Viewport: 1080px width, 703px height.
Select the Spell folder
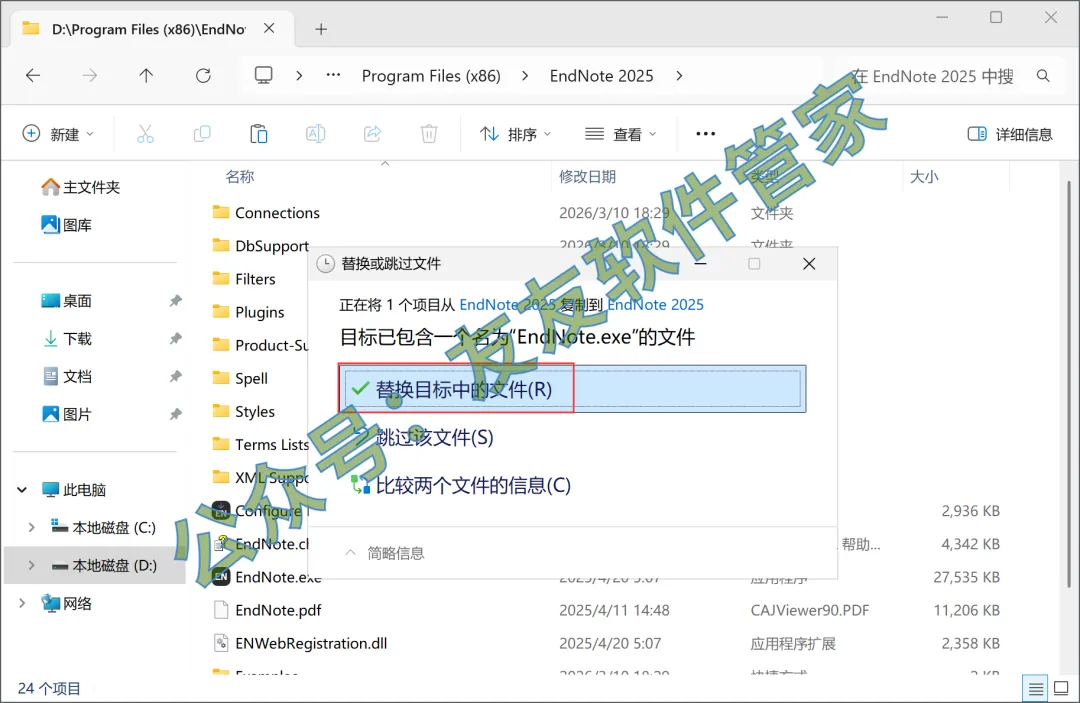point(240,378)
